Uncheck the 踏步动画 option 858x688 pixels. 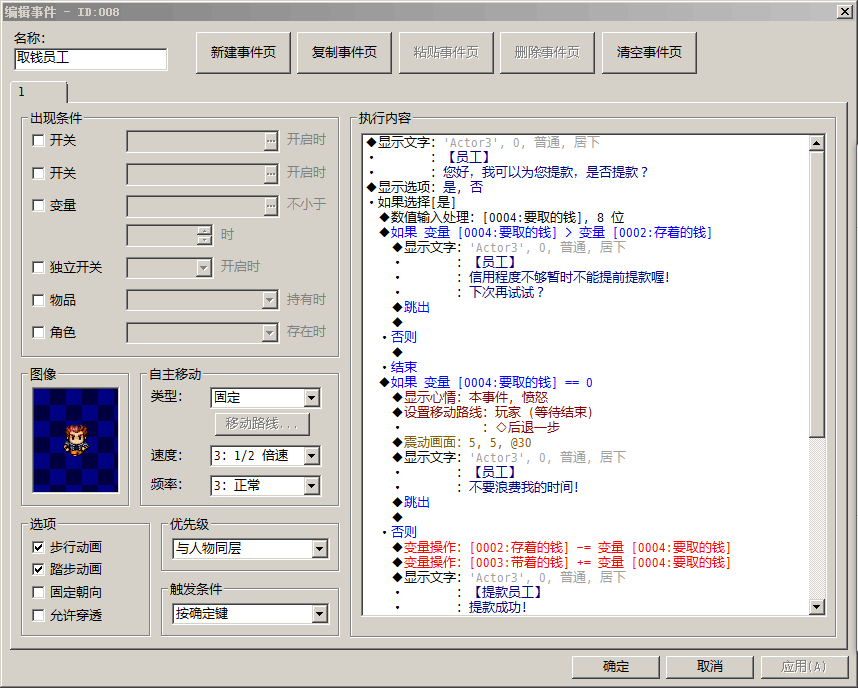38,569
